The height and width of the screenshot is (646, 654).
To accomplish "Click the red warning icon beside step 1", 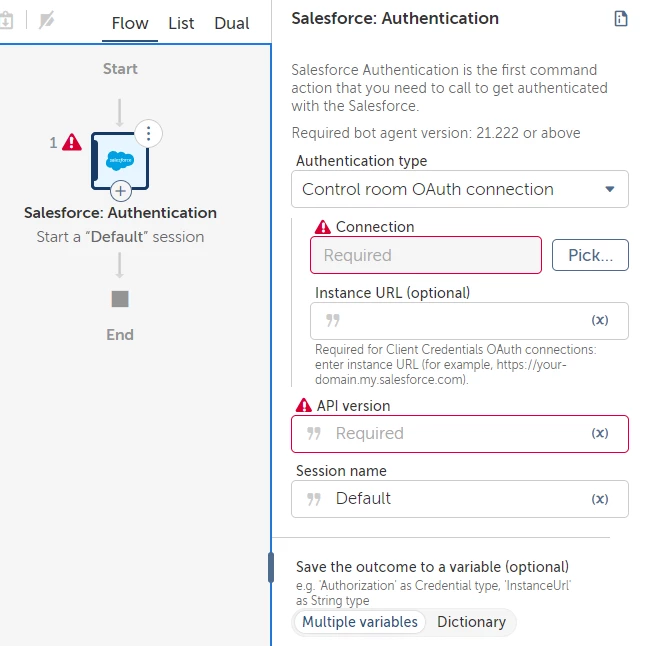I will coord(72,142).
